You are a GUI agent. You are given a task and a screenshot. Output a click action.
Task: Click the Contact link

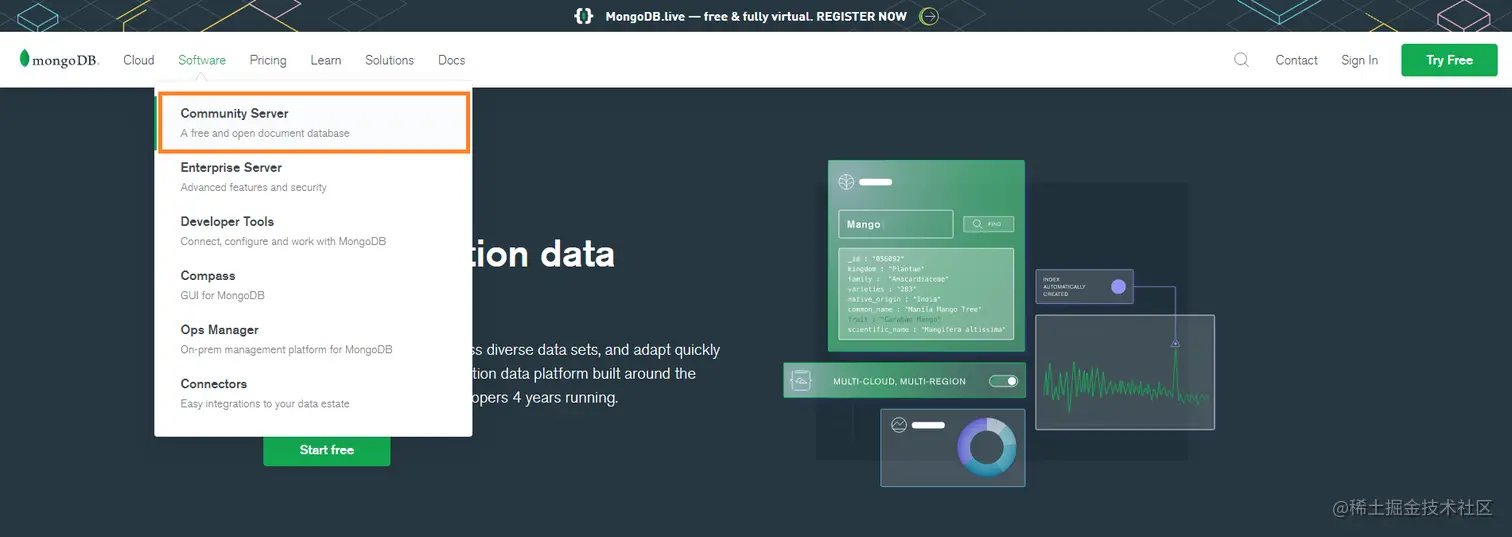point(1296,60)
